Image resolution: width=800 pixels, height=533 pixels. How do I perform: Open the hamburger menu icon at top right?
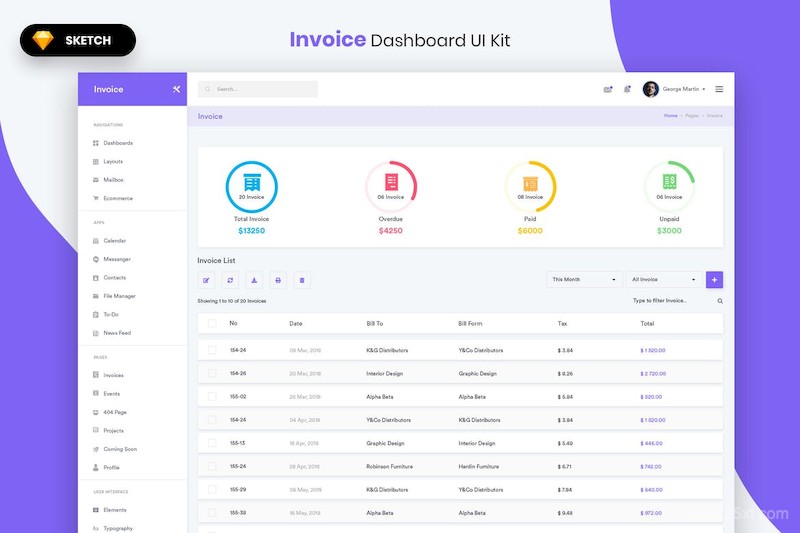719,89
